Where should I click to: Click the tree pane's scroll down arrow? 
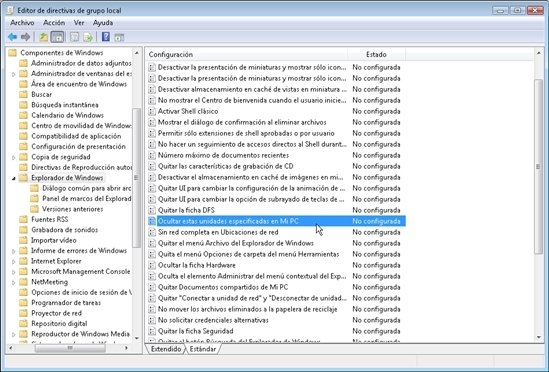(137, 338)
